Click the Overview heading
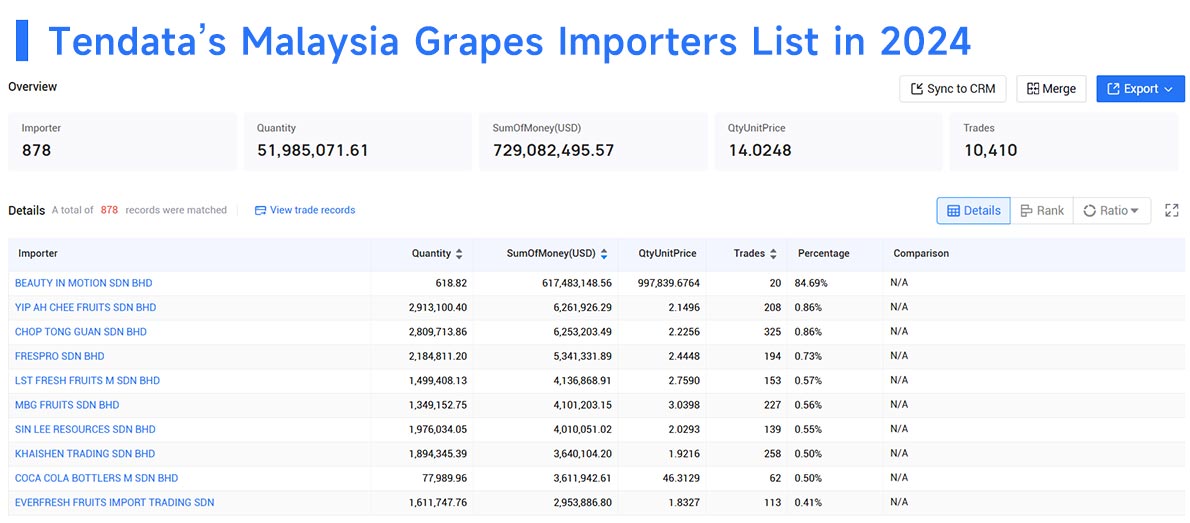The height and width of the screenshot is (523, 1190). pyautogui.click(x=33, y=87)
